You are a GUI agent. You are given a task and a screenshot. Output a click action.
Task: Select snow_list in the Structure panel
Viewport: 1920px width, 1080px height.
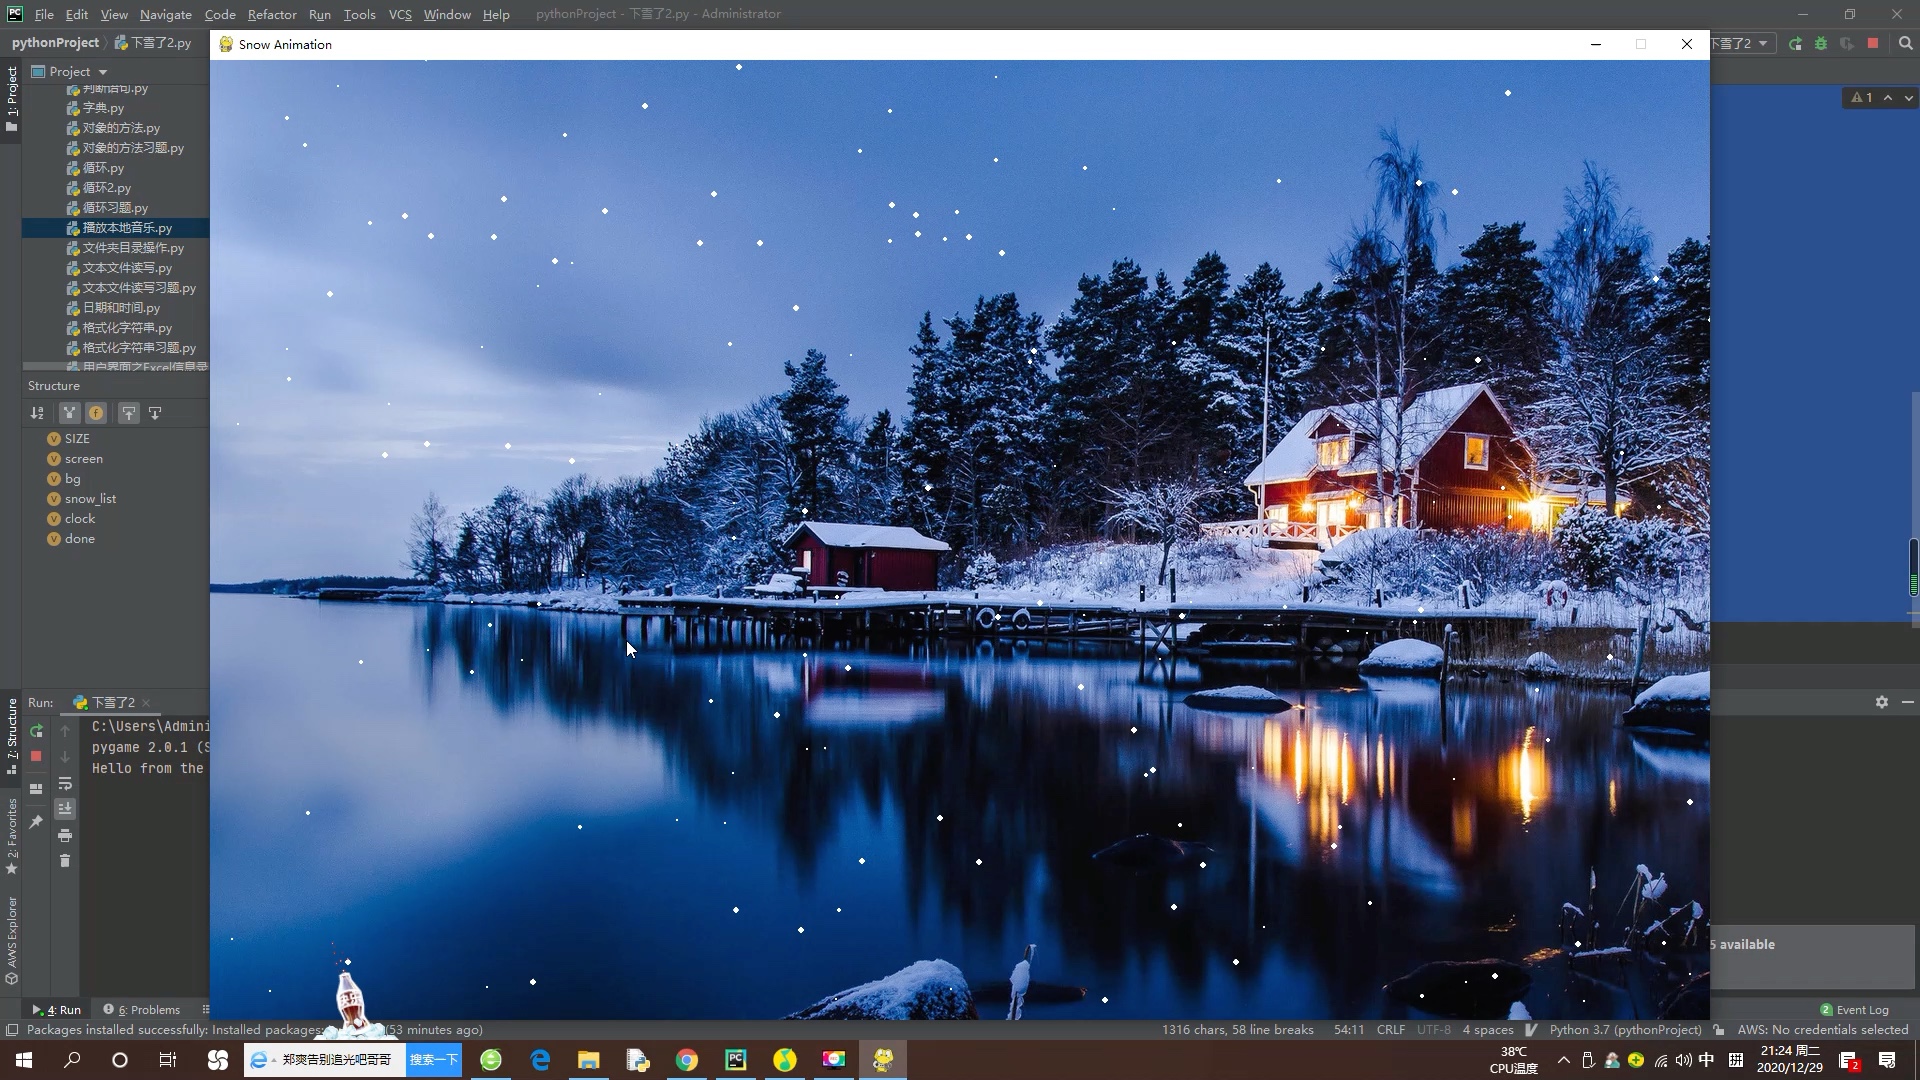pos(90,499)
